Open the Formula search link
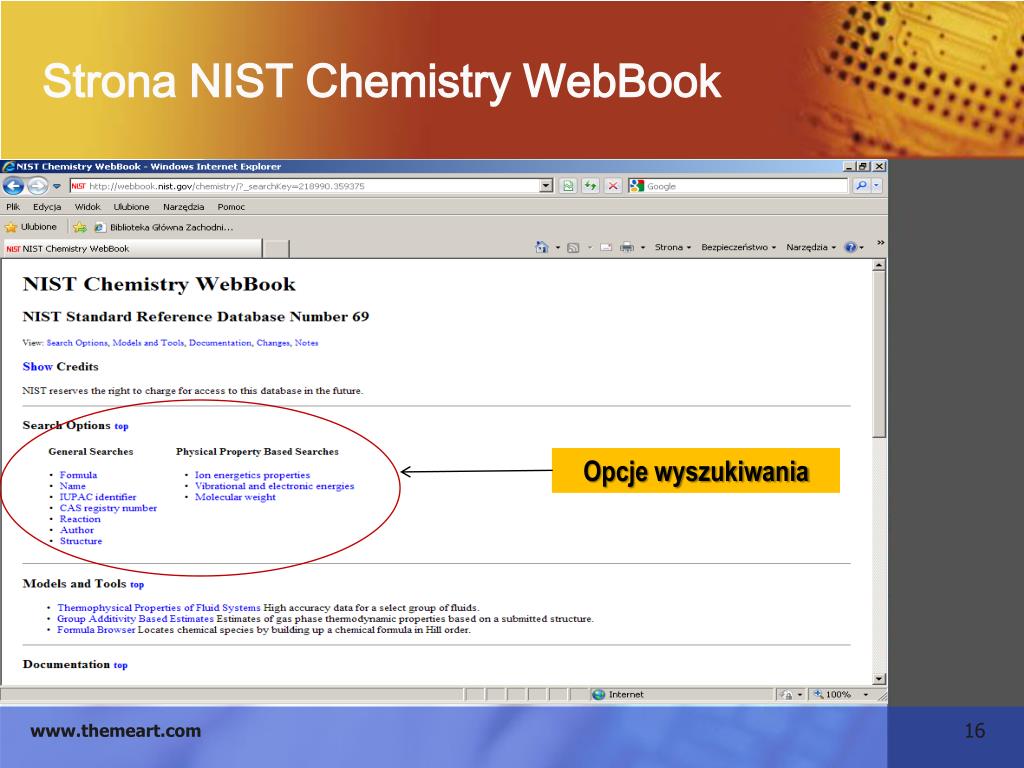1024x768 pixels. (x=78, y=475)
